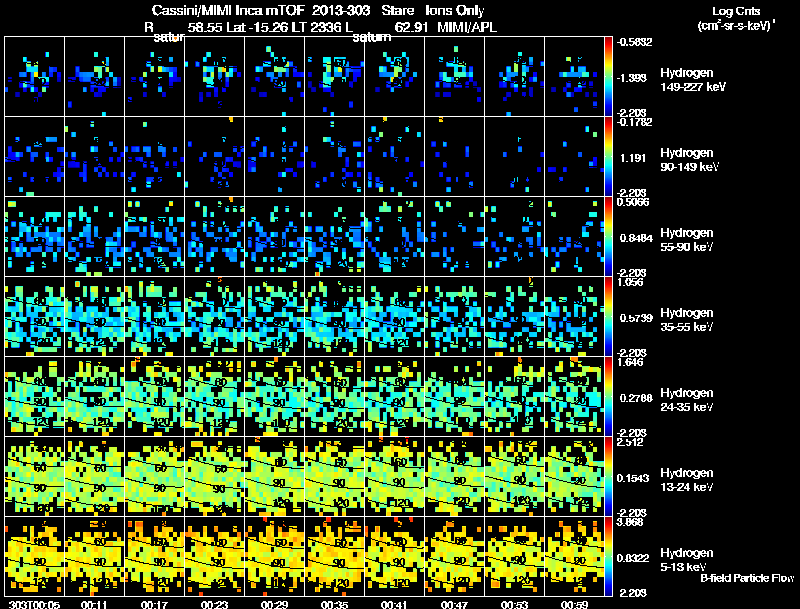Click the color bar for Hydrogen 35-55 keV
Image resolution: width=800 pixels, height=609 pixels.
609,317
